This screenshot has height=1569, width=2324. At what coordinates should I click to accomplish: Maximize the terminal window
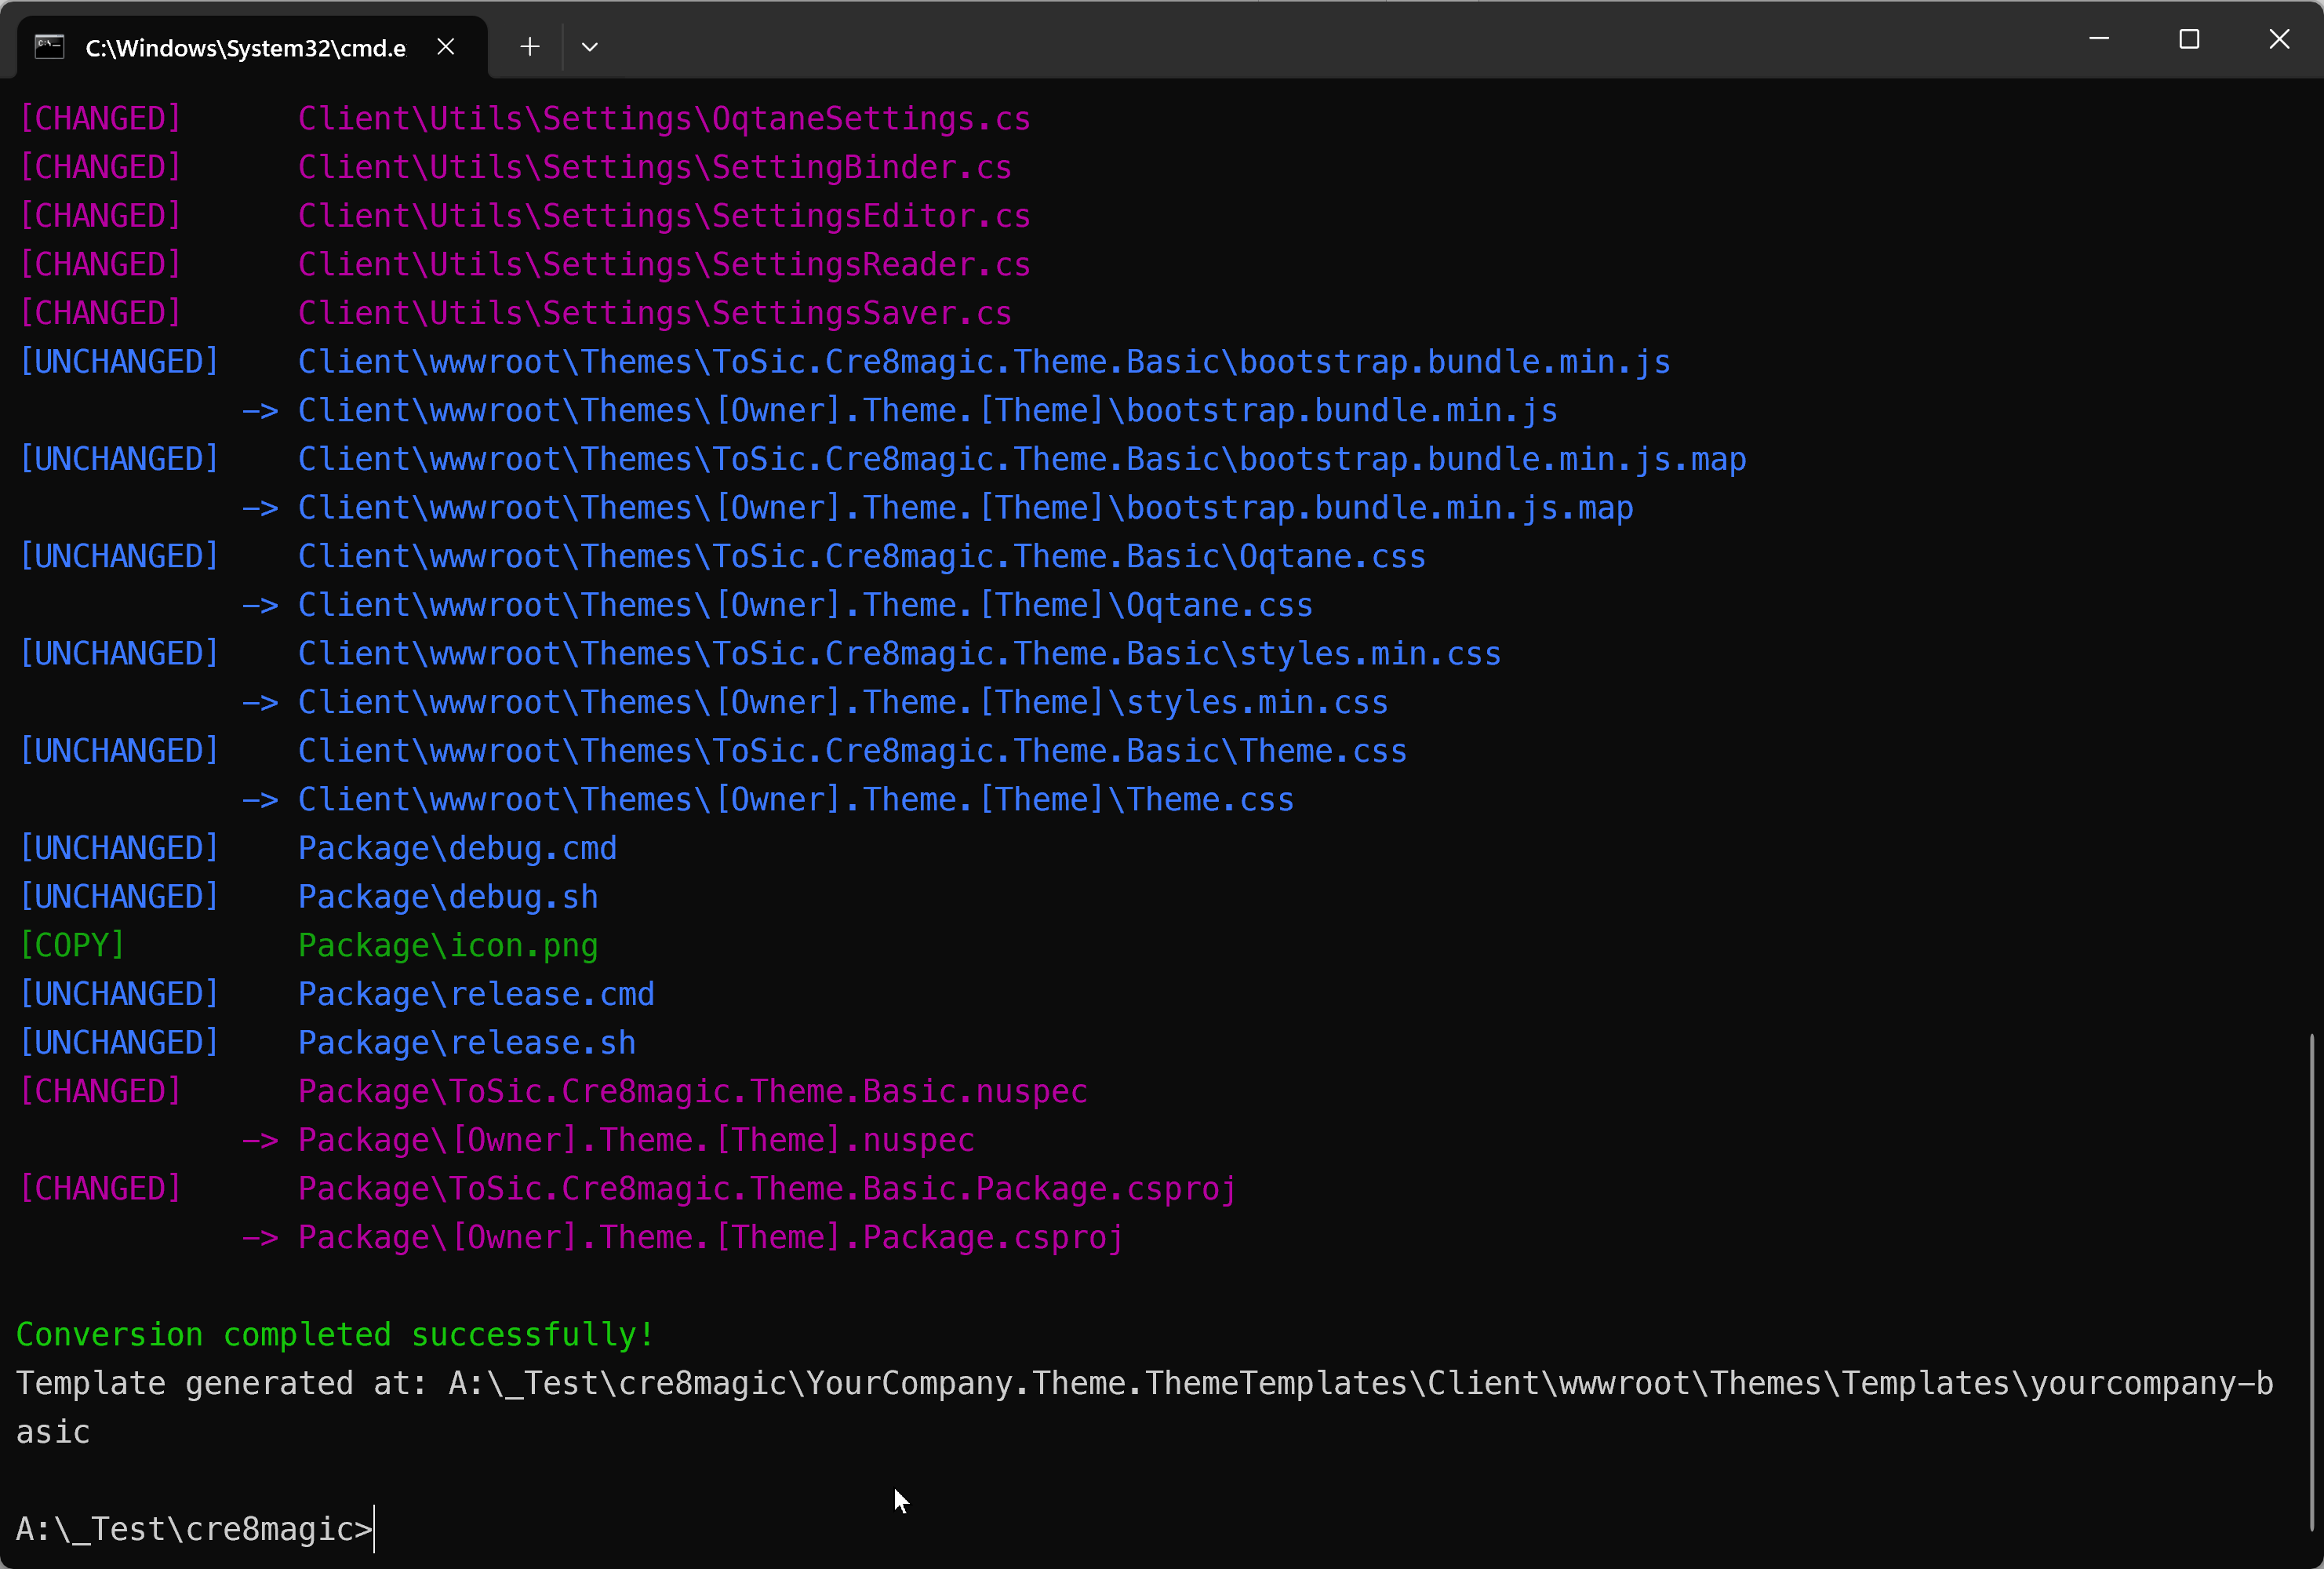coord(2189,39)
